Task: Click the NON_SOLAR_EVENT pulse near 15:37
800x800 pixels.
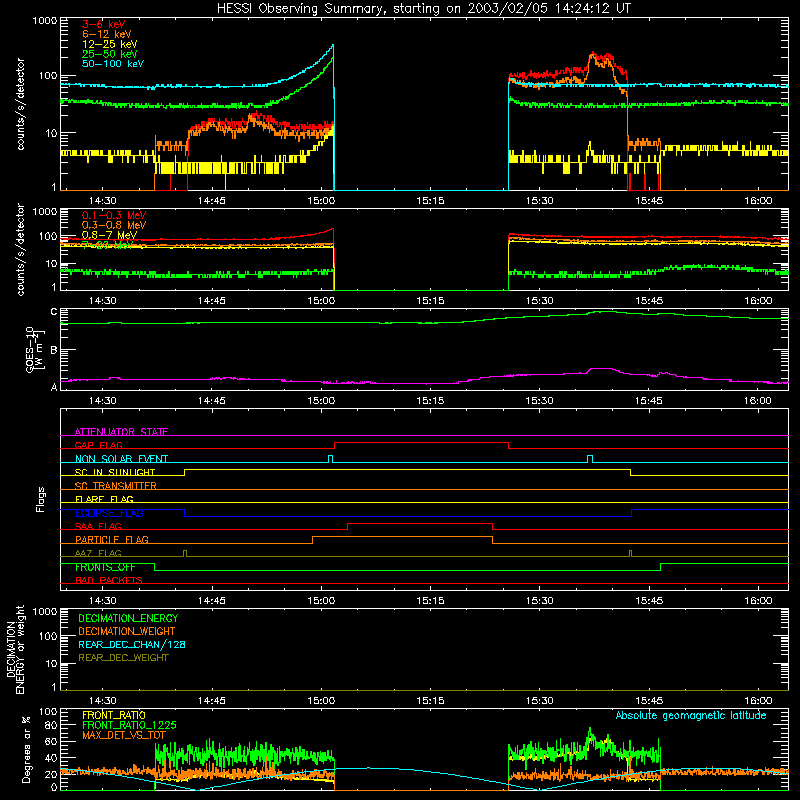Action: (590, 458)
